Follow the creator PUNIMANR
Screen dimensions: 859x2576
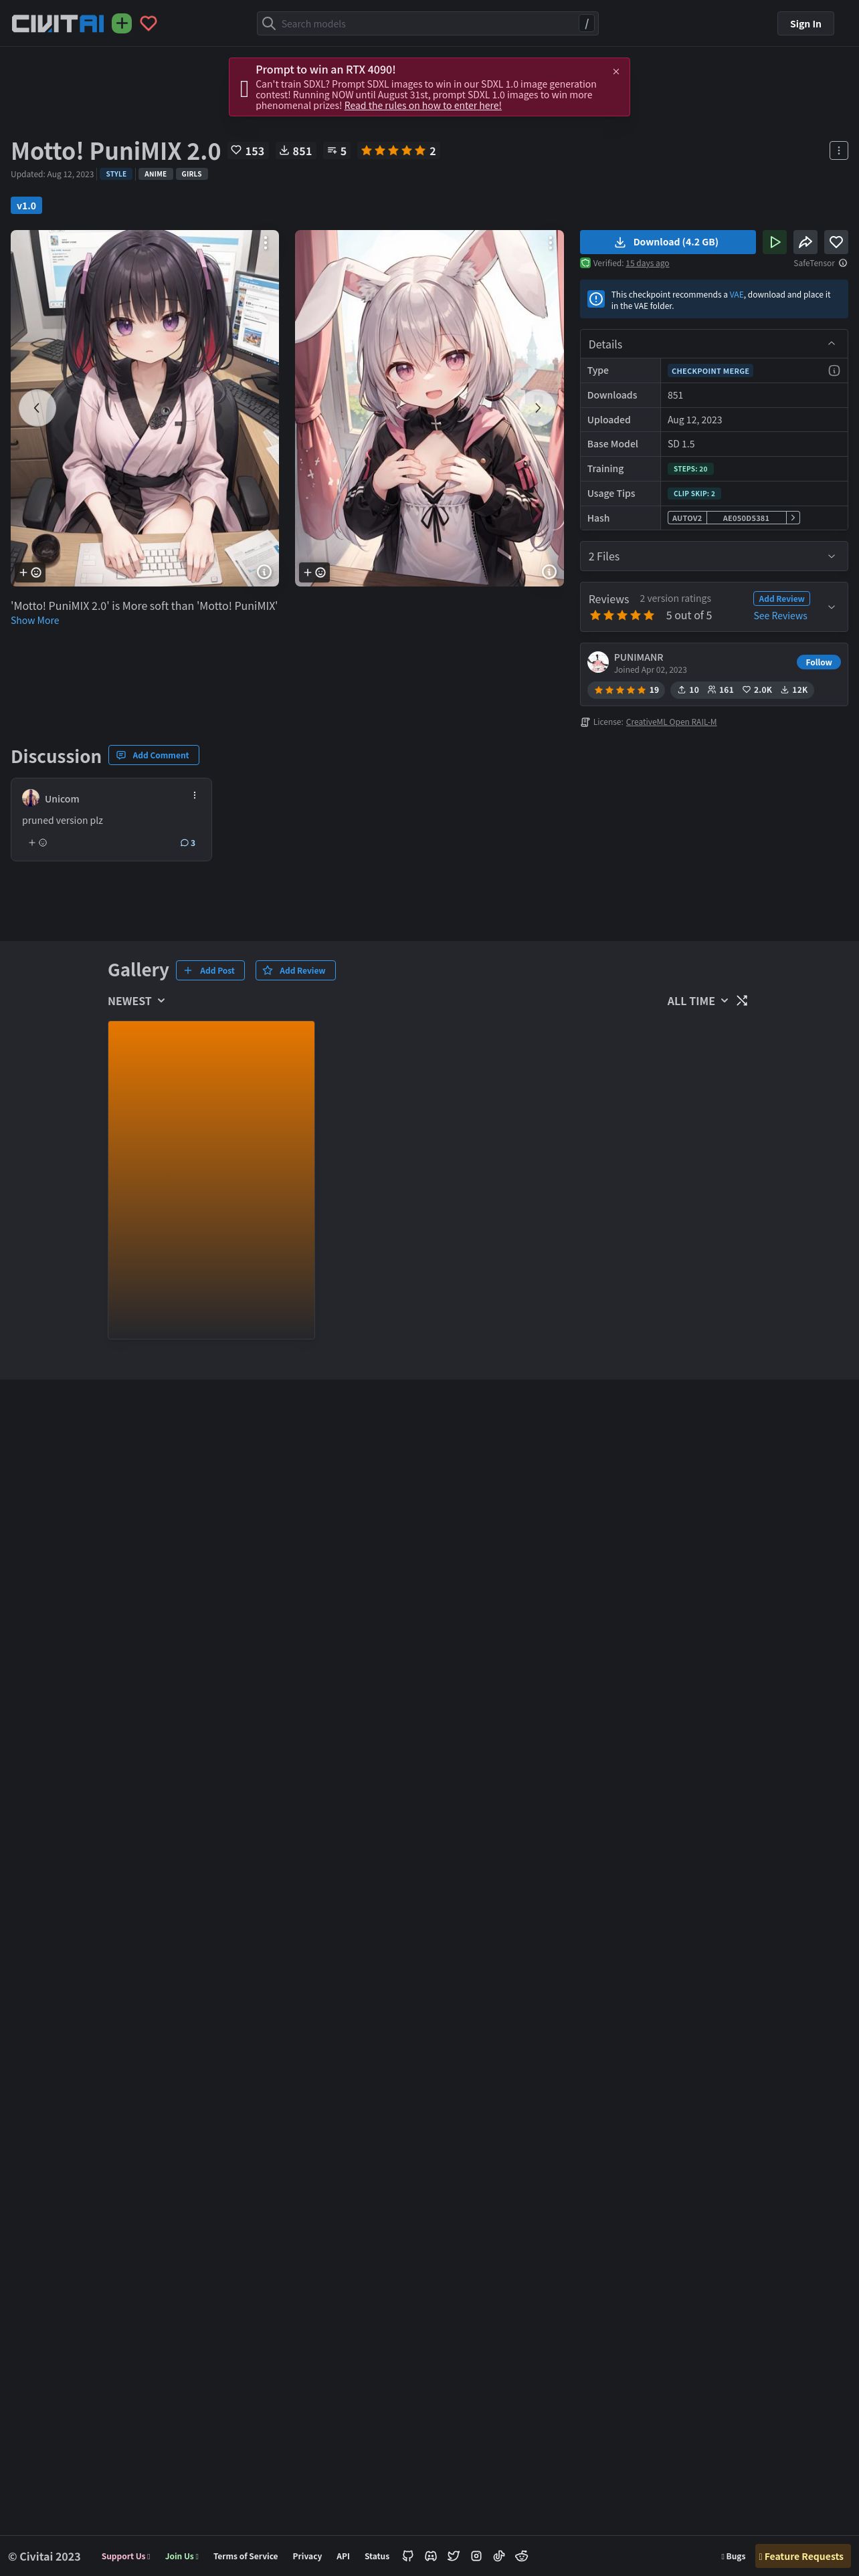(x=818, y=662)
